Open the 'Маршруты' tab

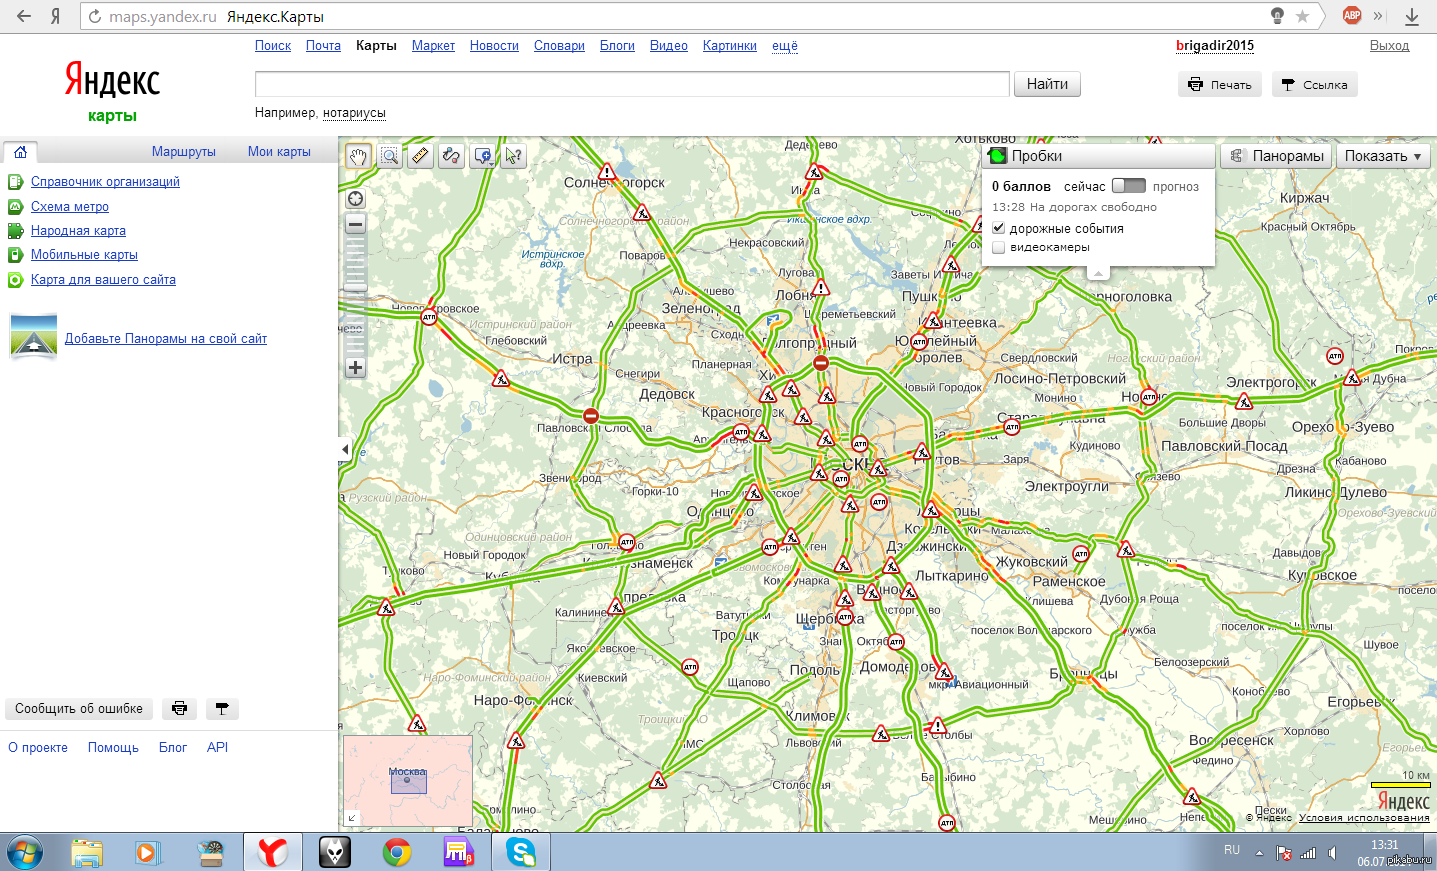(184, 152)
